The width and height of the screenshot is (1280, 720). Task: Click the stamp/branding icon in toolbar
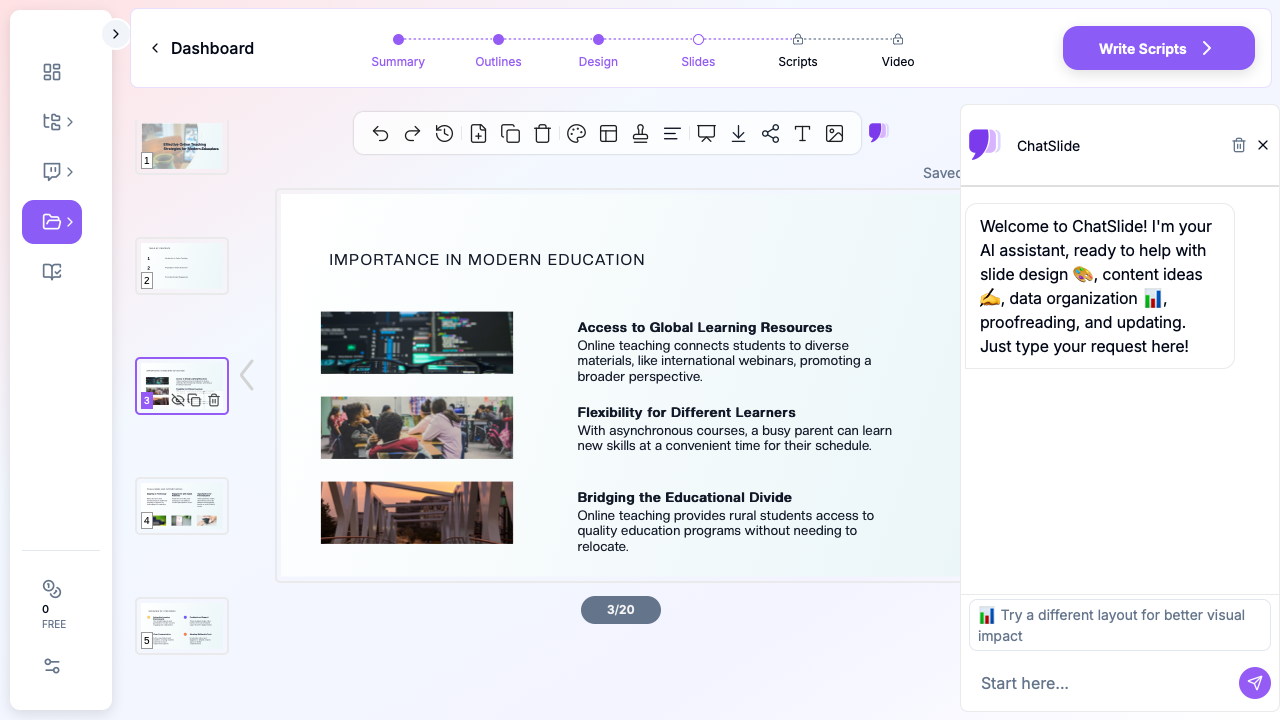click(x=641, y=134)
